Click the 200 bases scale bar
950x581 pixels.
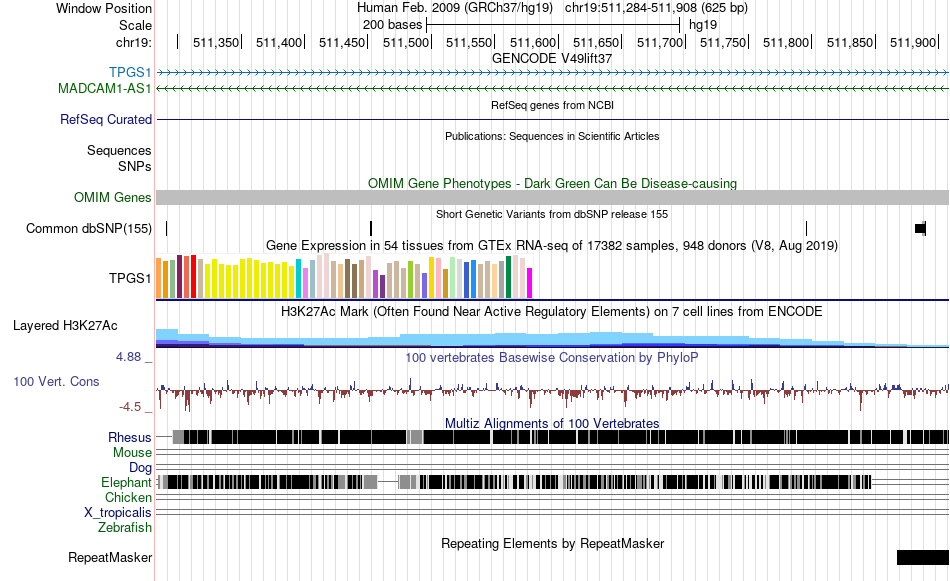553,25
